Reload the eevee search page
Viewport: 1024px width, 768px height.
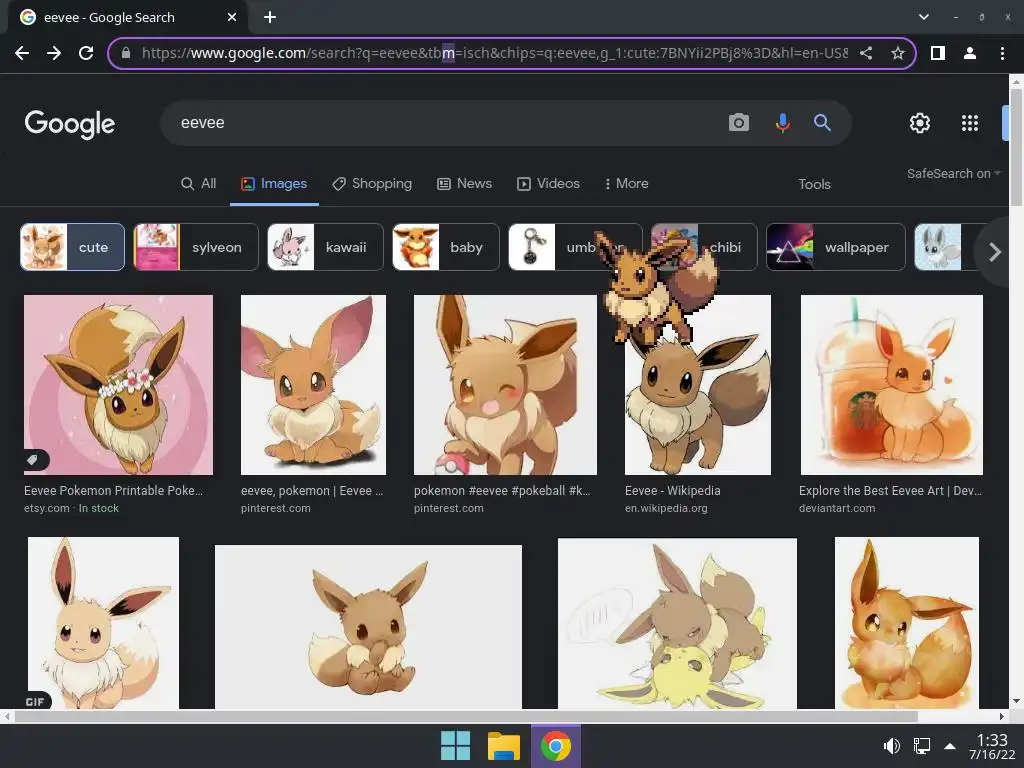click(x=86, y=53)
